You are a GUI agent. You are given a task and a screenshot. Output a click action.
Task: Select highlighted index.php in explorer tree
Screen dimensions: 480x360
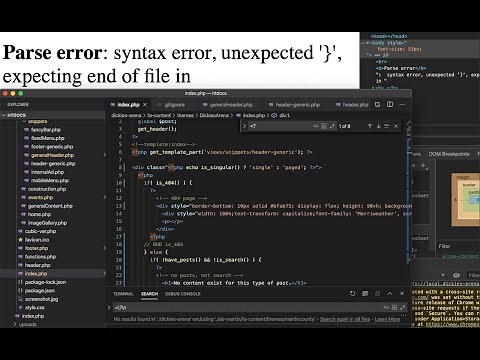pos(36,274)
